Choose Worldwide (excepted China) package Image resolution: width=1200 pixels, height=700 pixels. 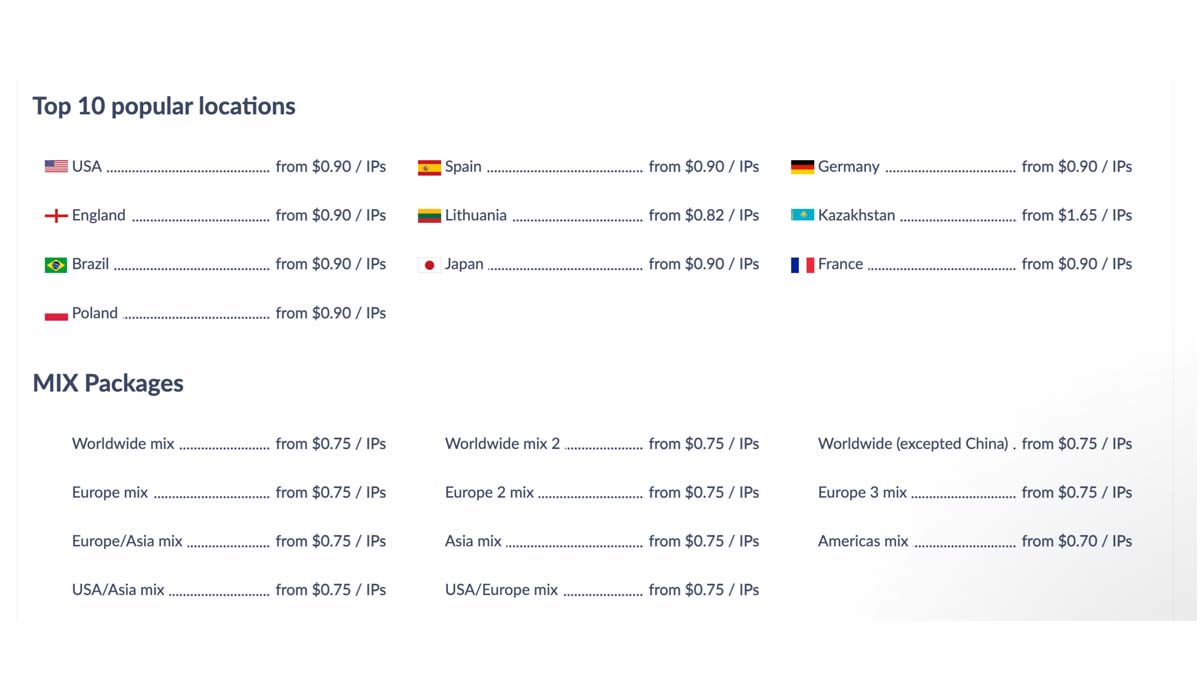pyautogui.click(x=913, y=444)
